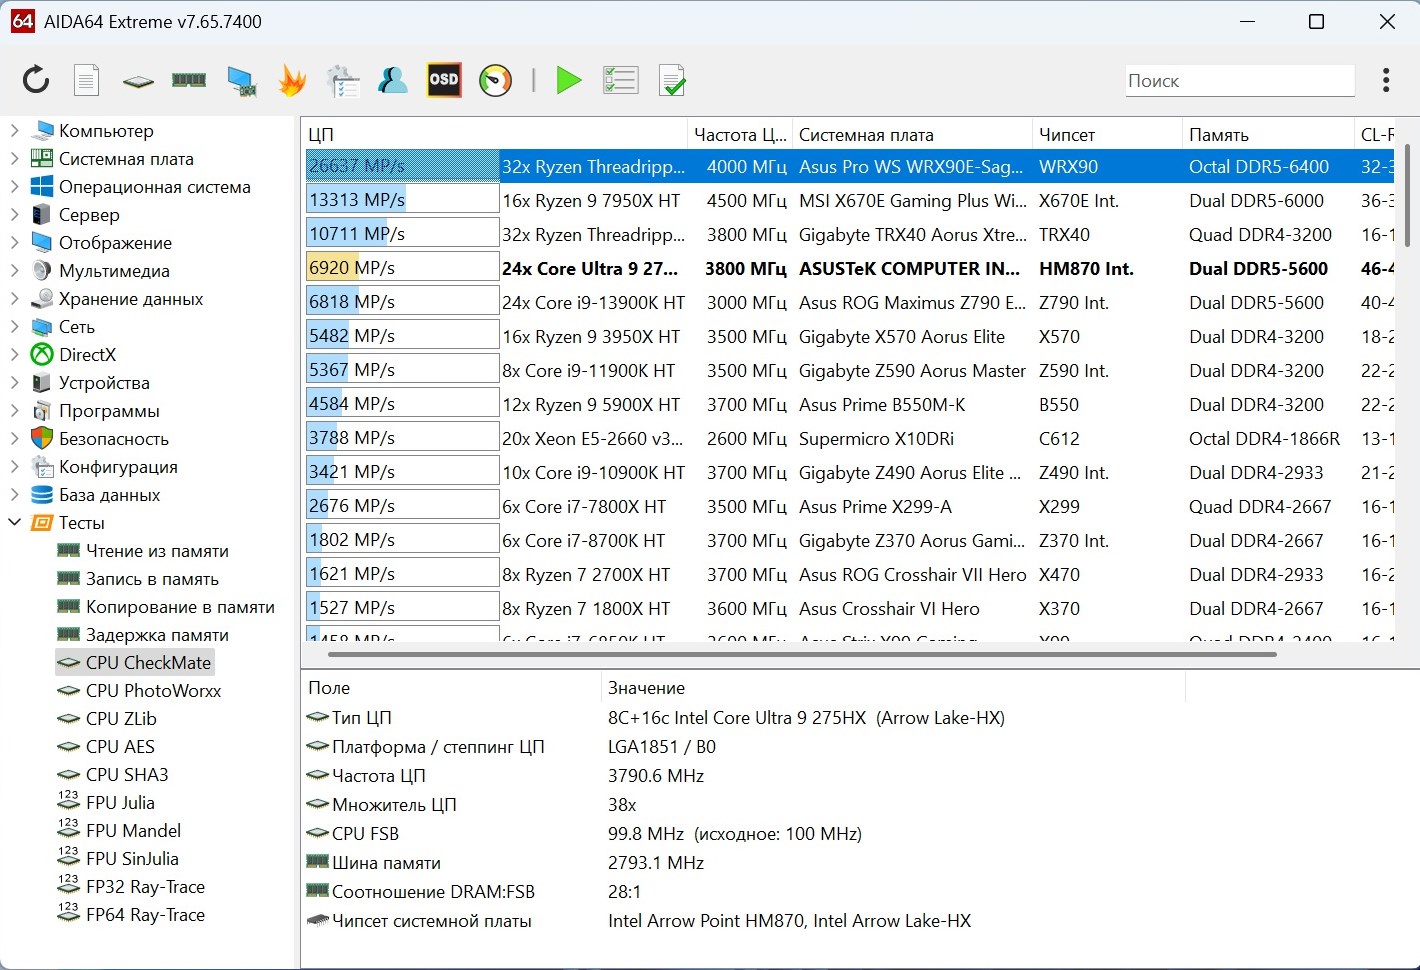Click the Частота ЦП column header
Screen dimensions: 1420x970
tap(739, 134)
